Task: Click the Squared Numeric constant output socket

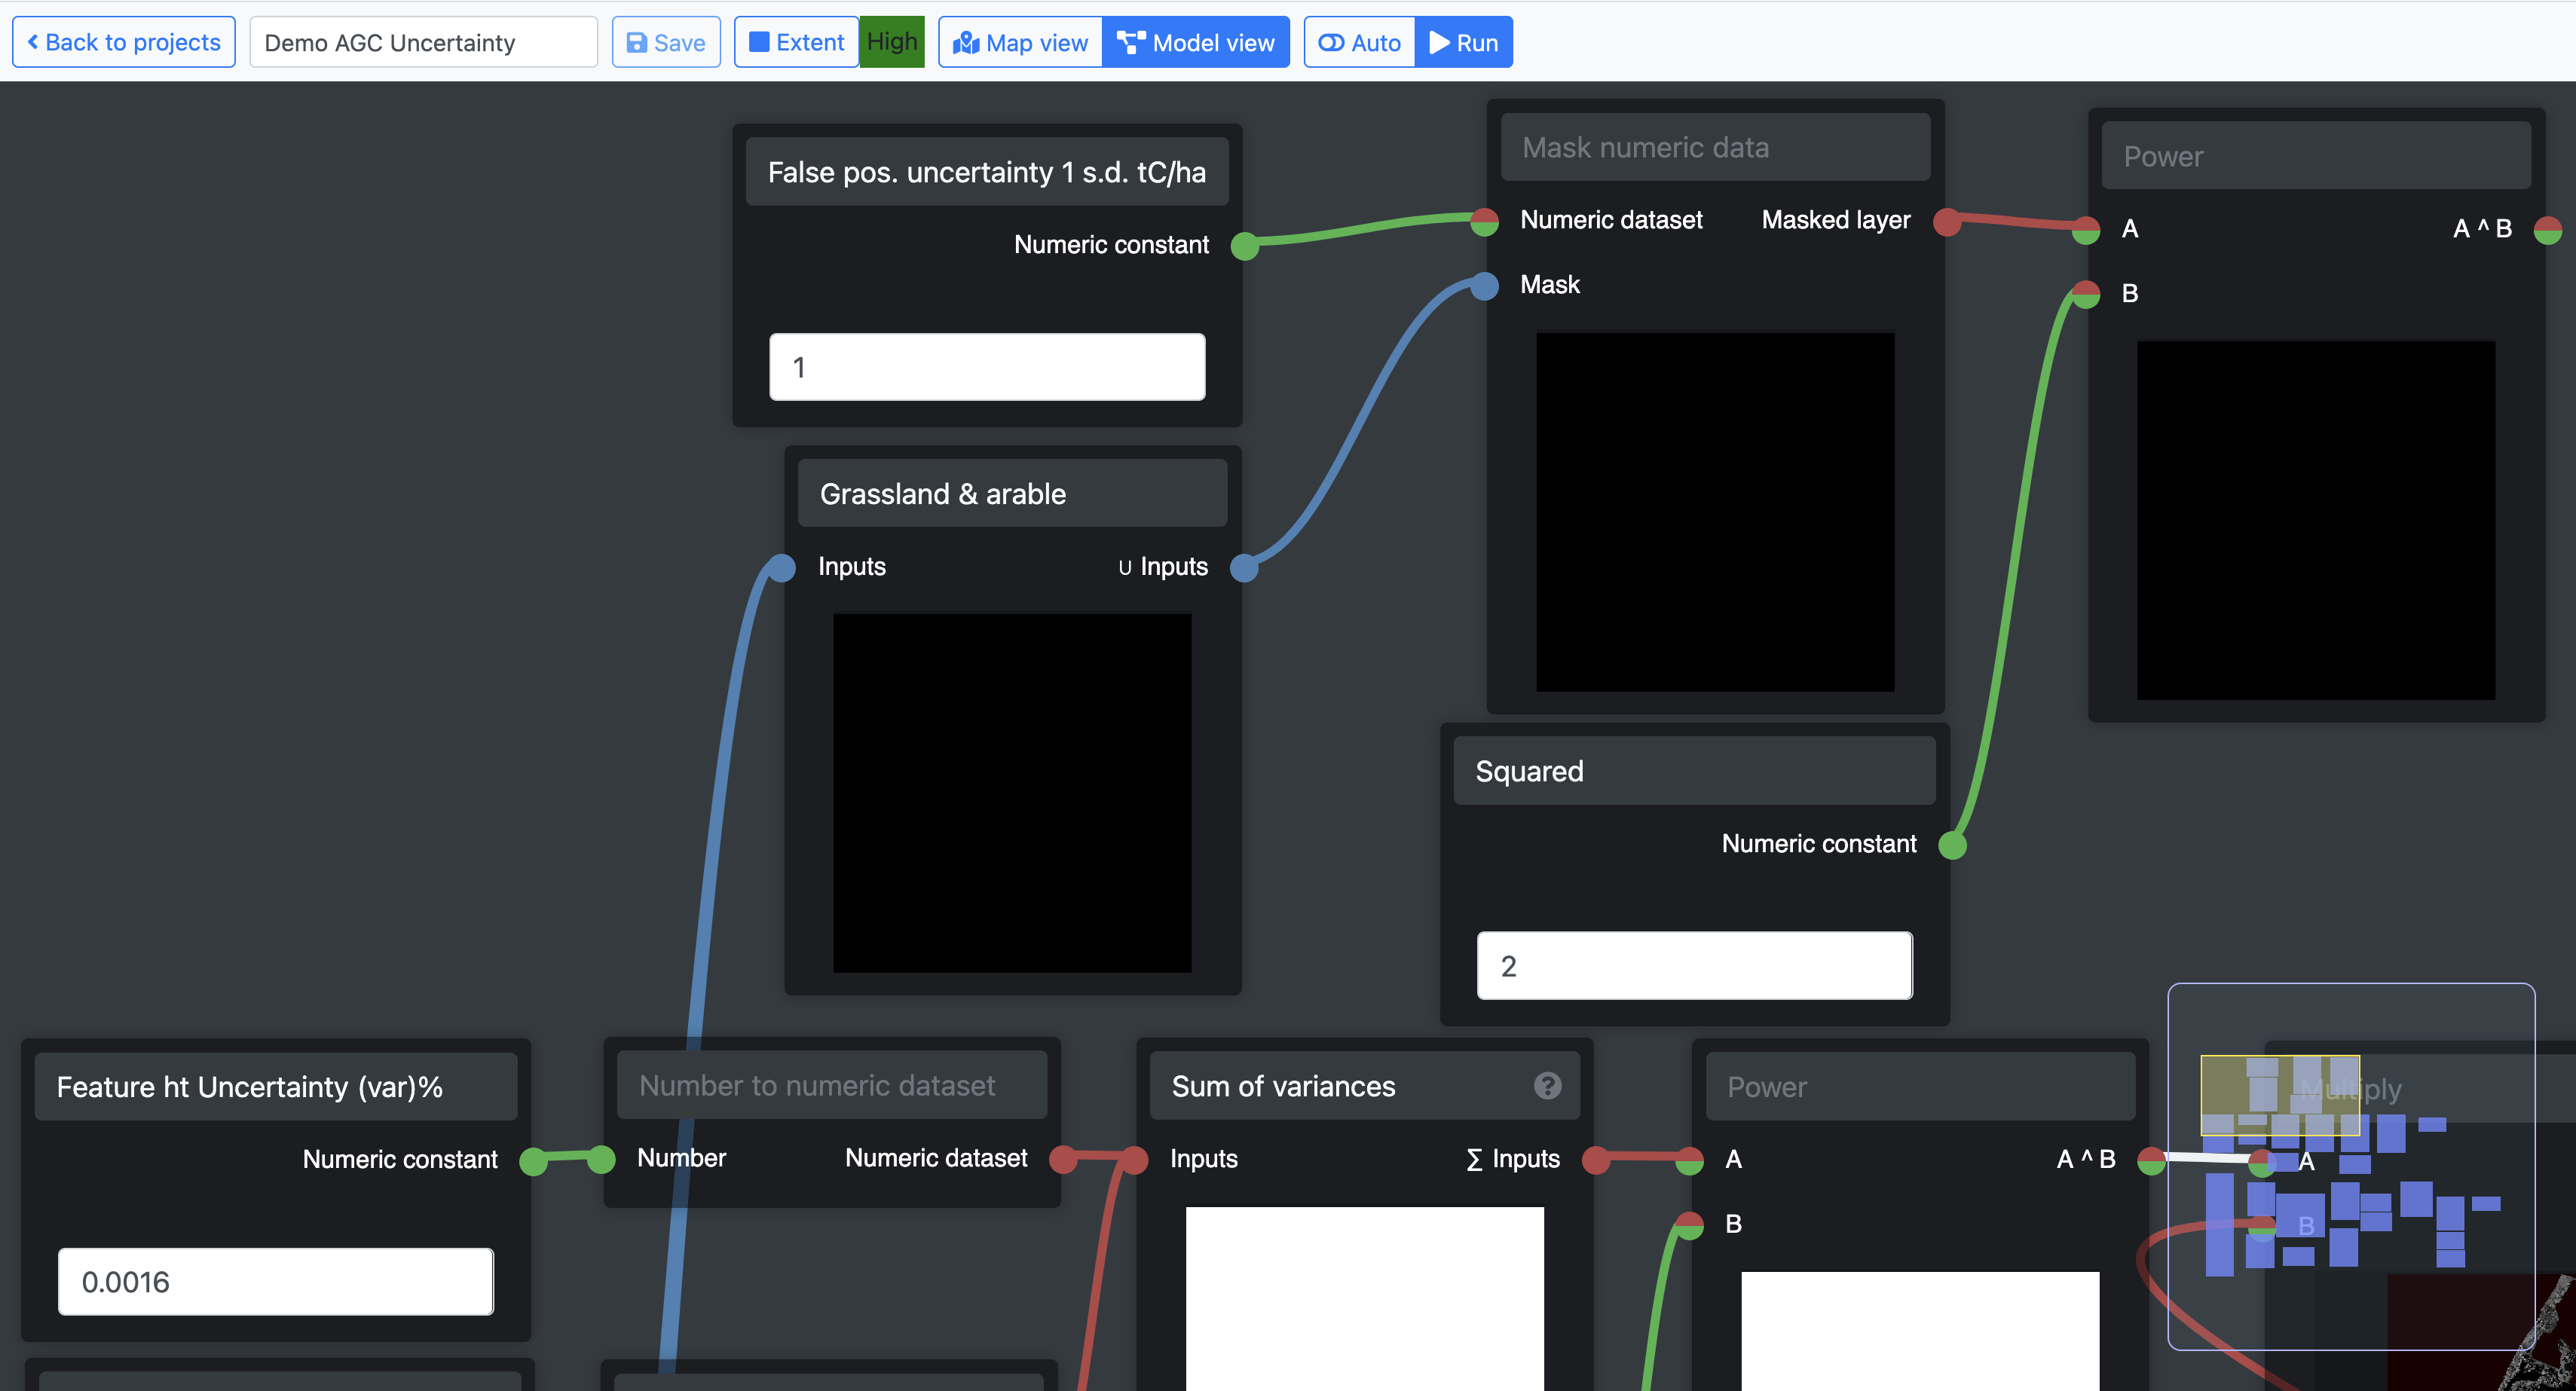Action: tap(1952, 845)
